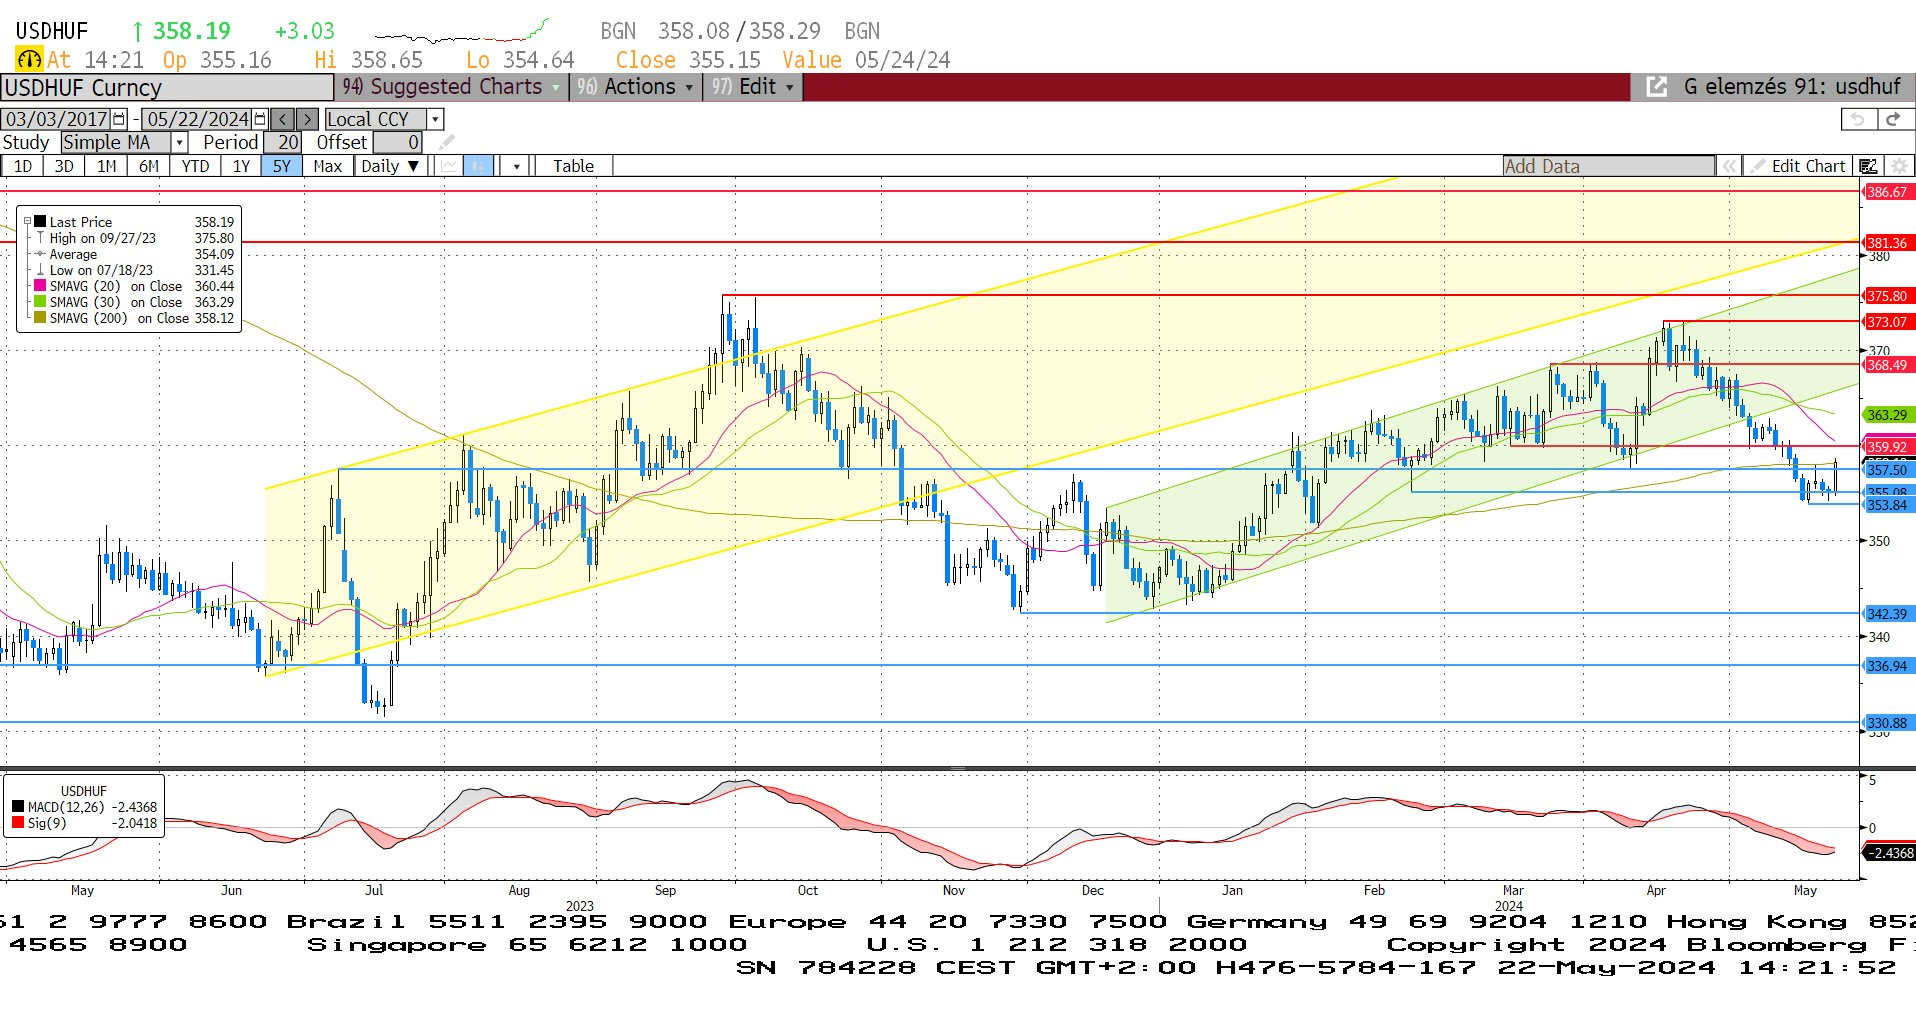Viewport: 1916px width, 1023px height.
Task: Click the annotations panel icon next to Edit Chart
Action: coord(1868,166)
